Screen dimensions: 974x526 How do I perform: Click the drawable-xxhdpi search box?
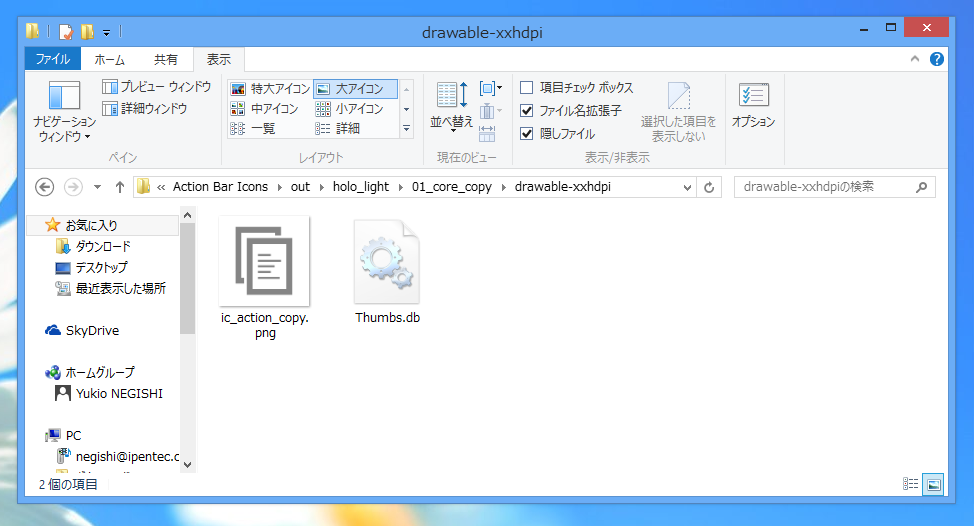point(834,187)
